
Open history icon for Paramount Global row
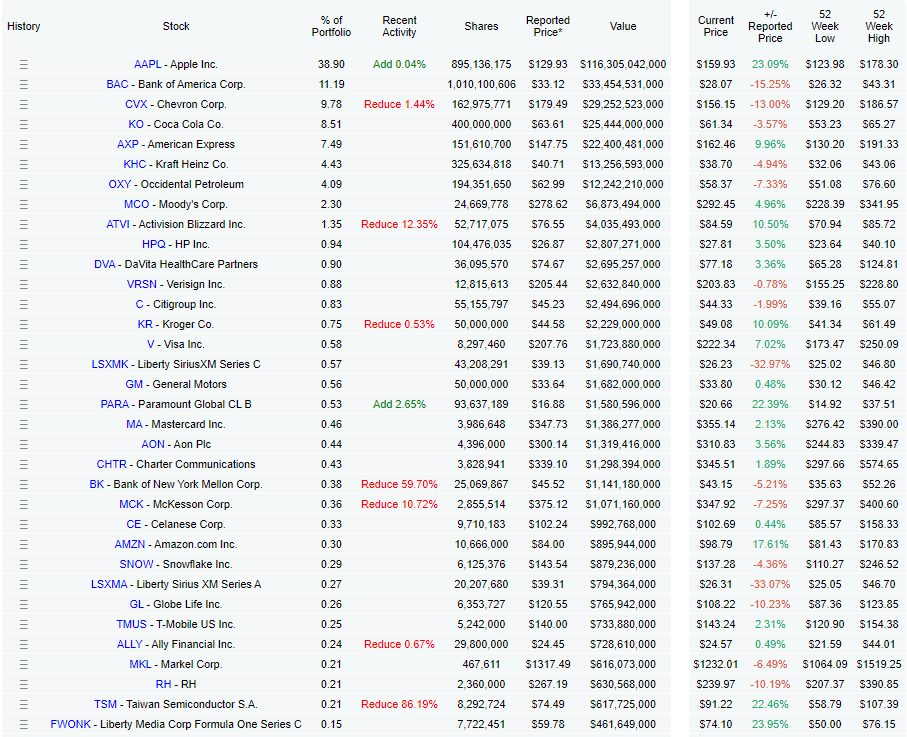pyautogui.click(x=24, y=405)
